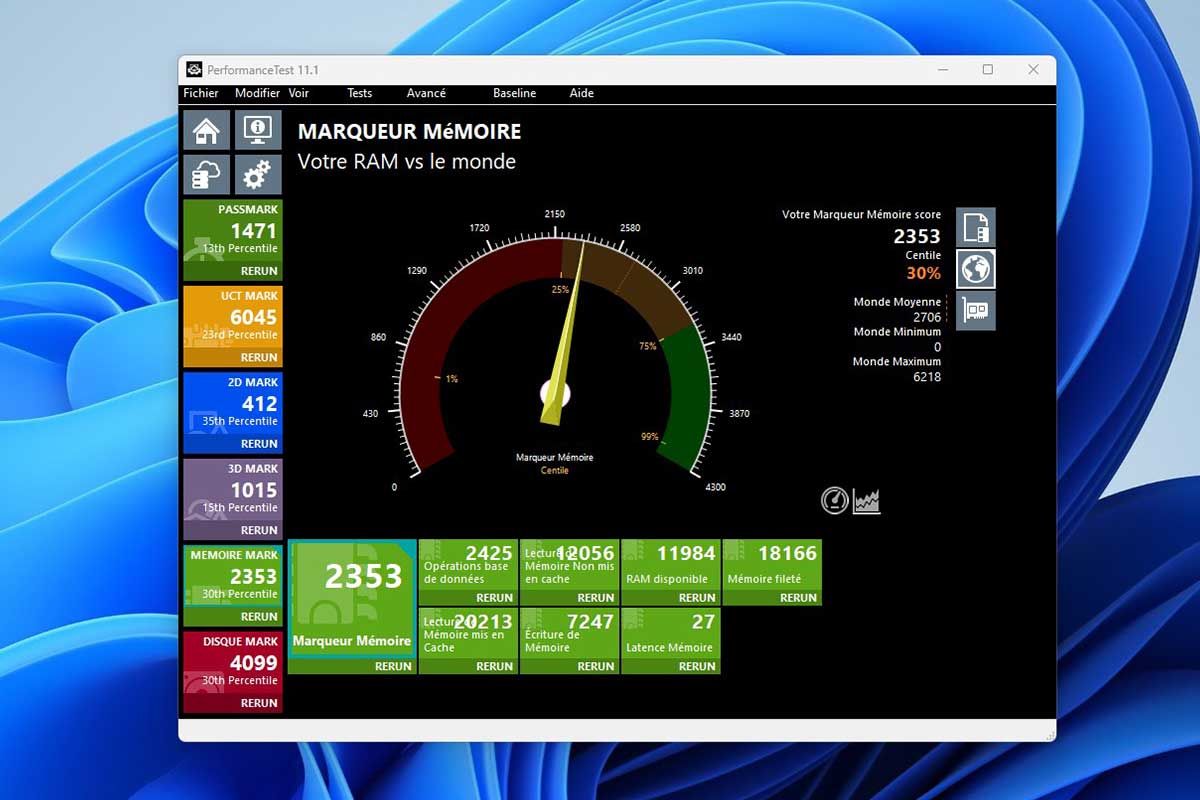Click the '99%' percentile marker on gauge
This screenshot has width=1200, height=800.
650,436
